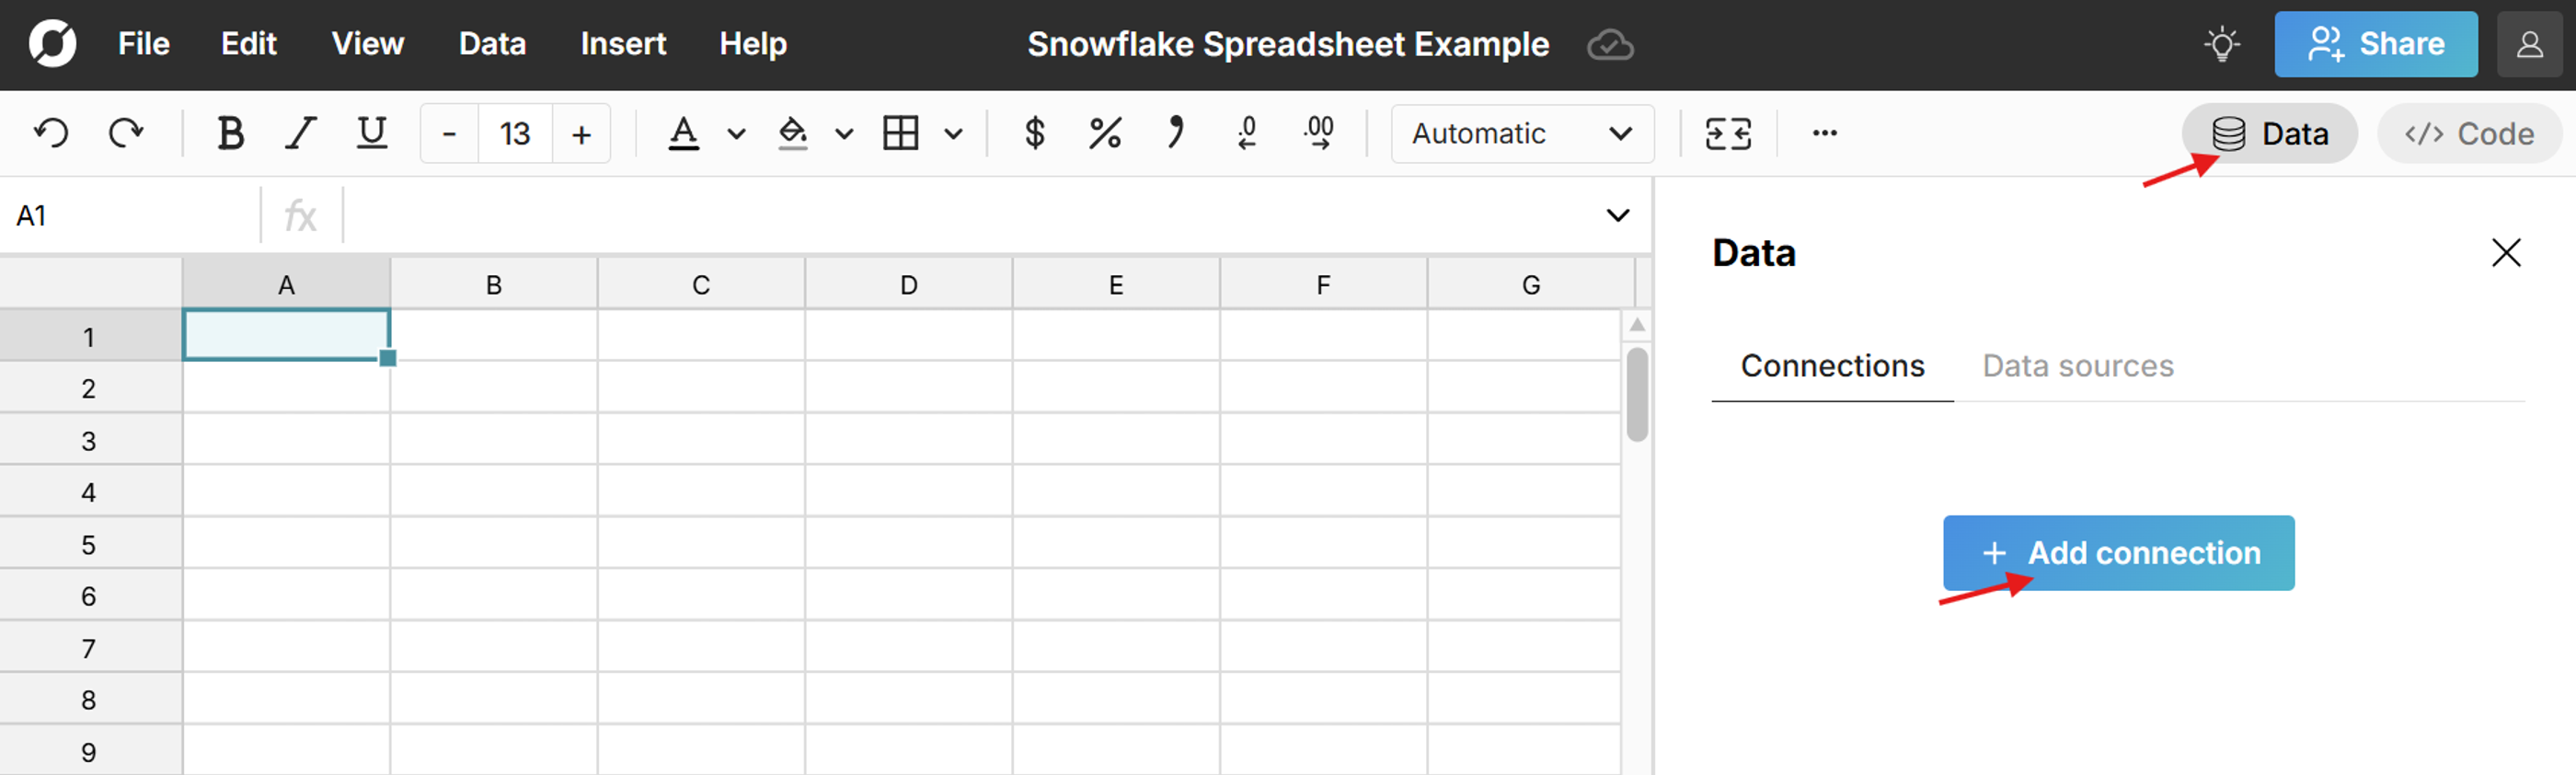Apply italic formatting
The image size is (2576, 775).
(300, 133)
